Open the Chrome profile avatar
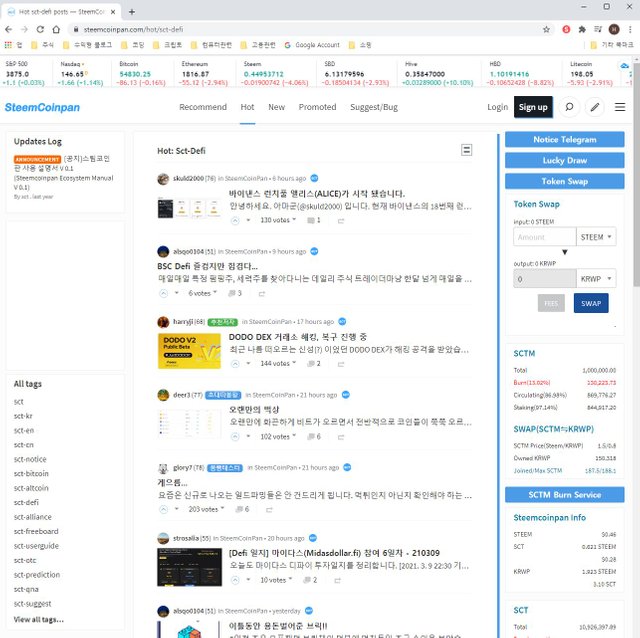 pos(614,29)
